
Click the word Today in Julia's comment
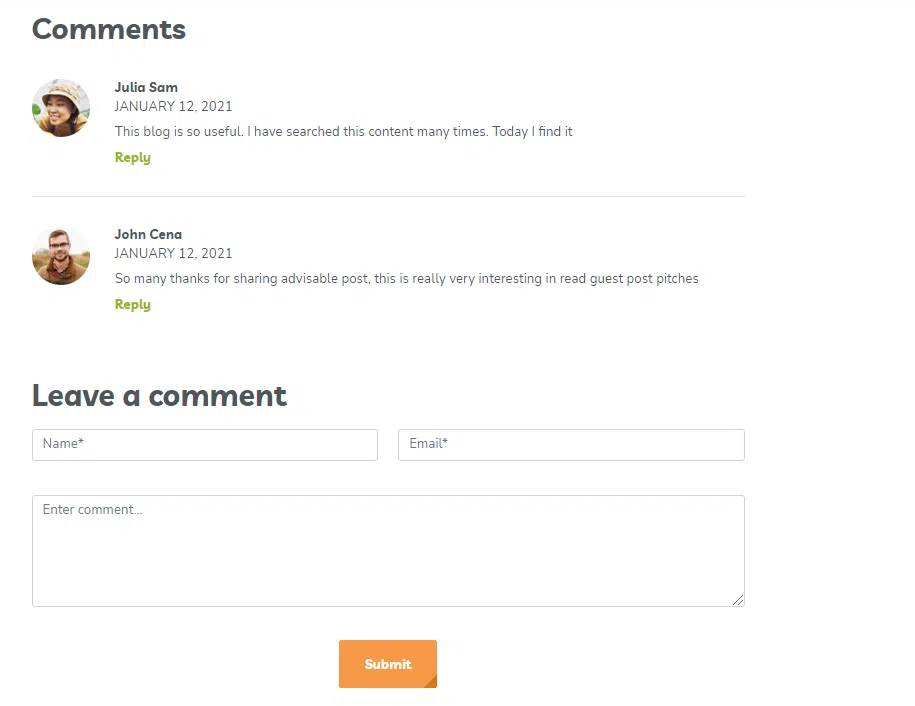tap(510, 132)
